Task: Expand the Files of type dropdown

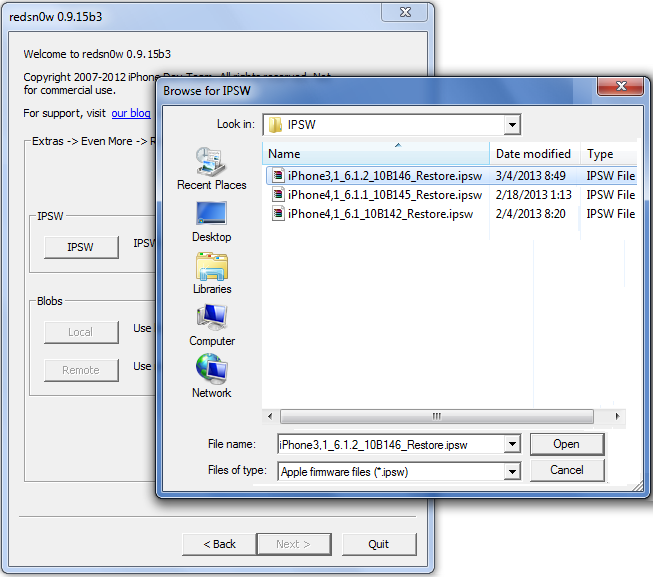Action: 512,470
